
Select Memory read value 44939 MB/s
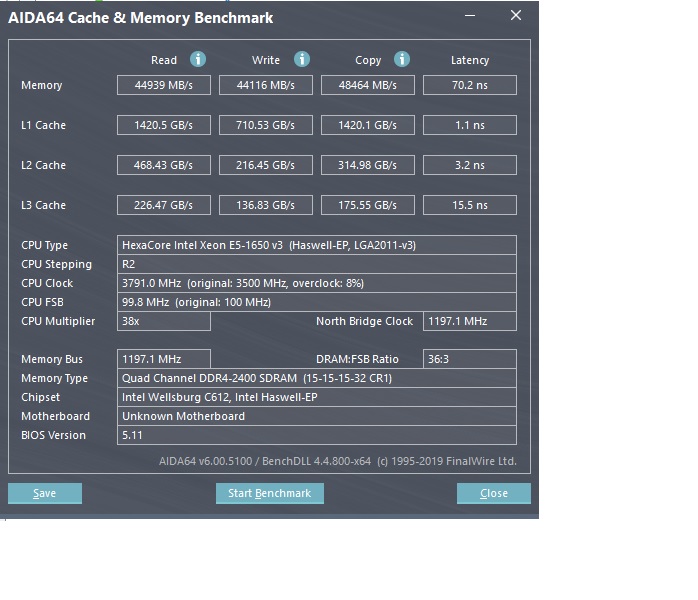pos(164,85)
